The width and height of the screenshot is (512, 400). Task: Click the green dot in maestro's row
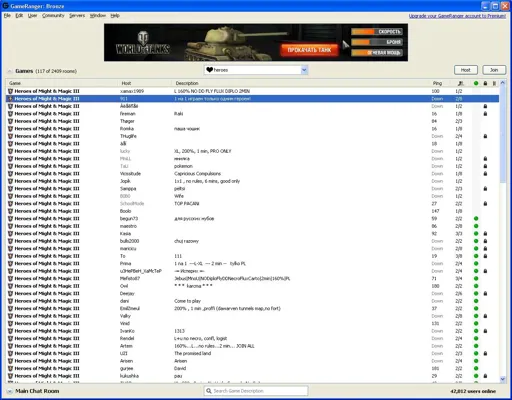(476, 226)
